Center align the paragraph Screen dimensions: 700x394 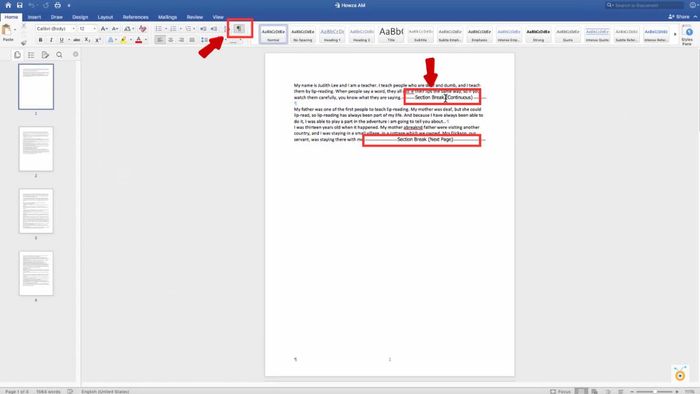coord(171,40)
